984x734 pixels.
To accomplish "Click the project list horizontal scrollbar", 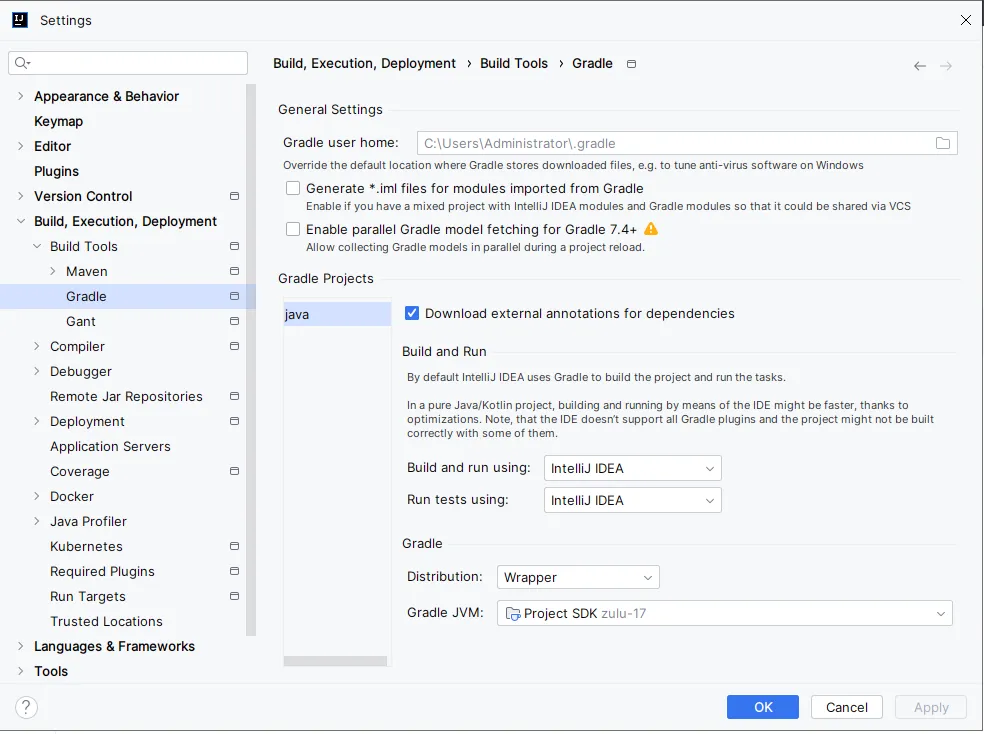I will 335,661.
